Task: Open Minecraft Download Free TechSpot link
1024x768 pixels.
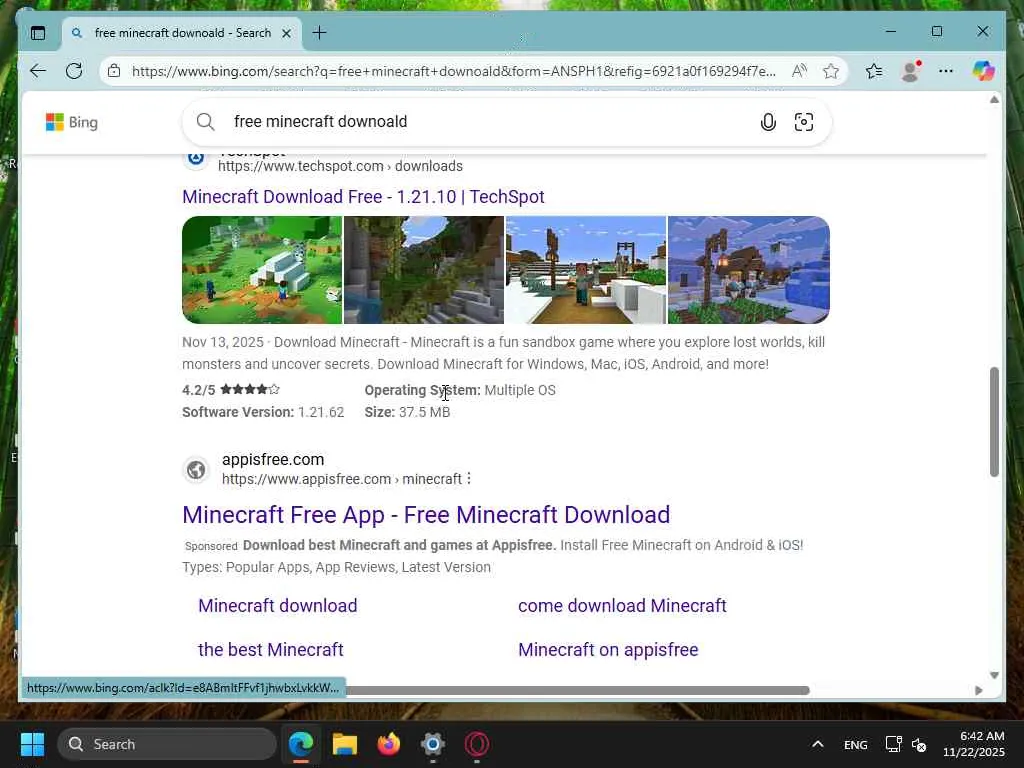Action: 363,197
